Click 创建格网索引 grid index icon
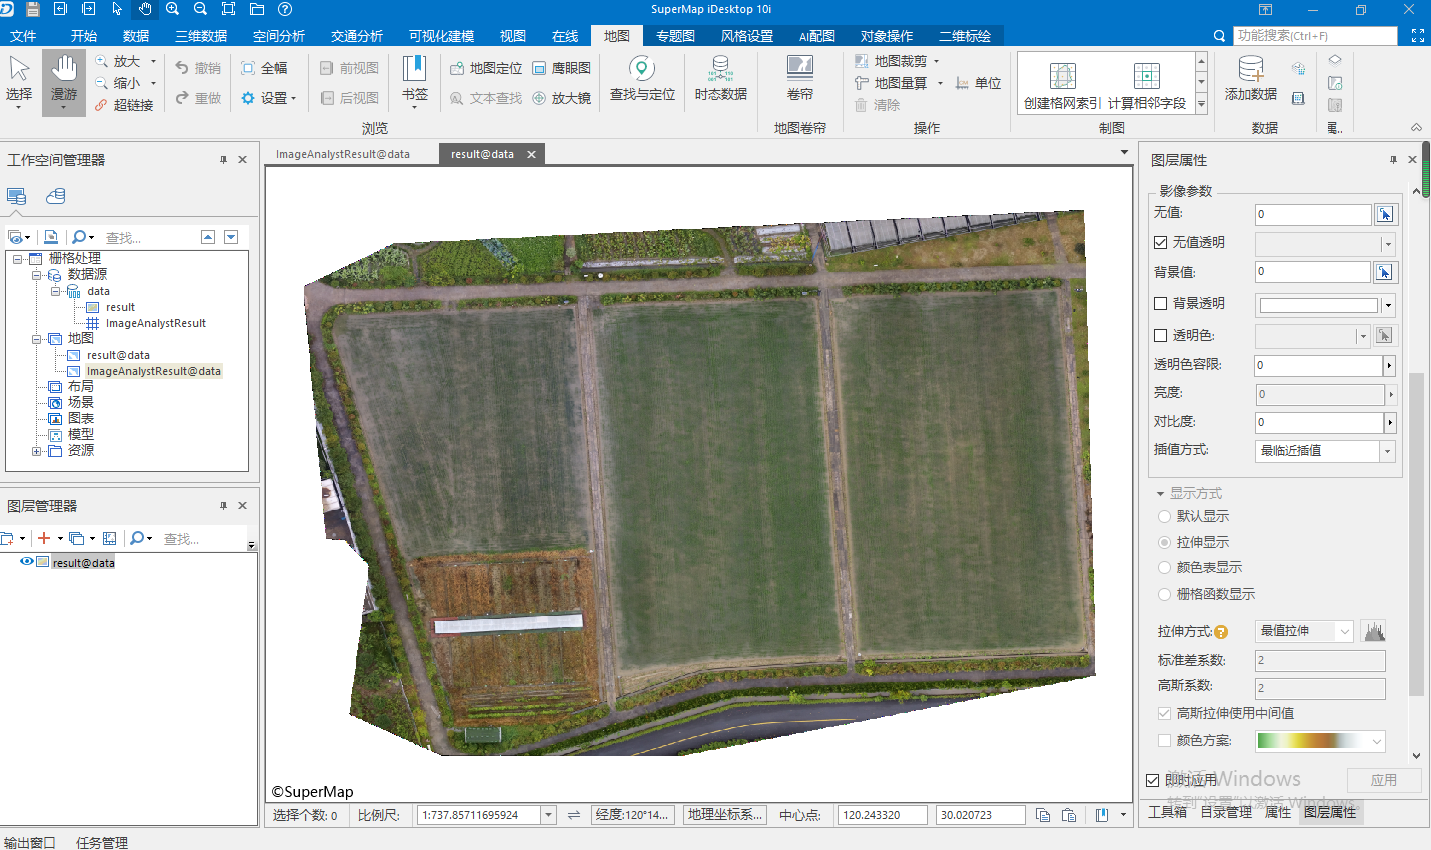Screen dimensions: 1431x850 tap(1062, 84)
